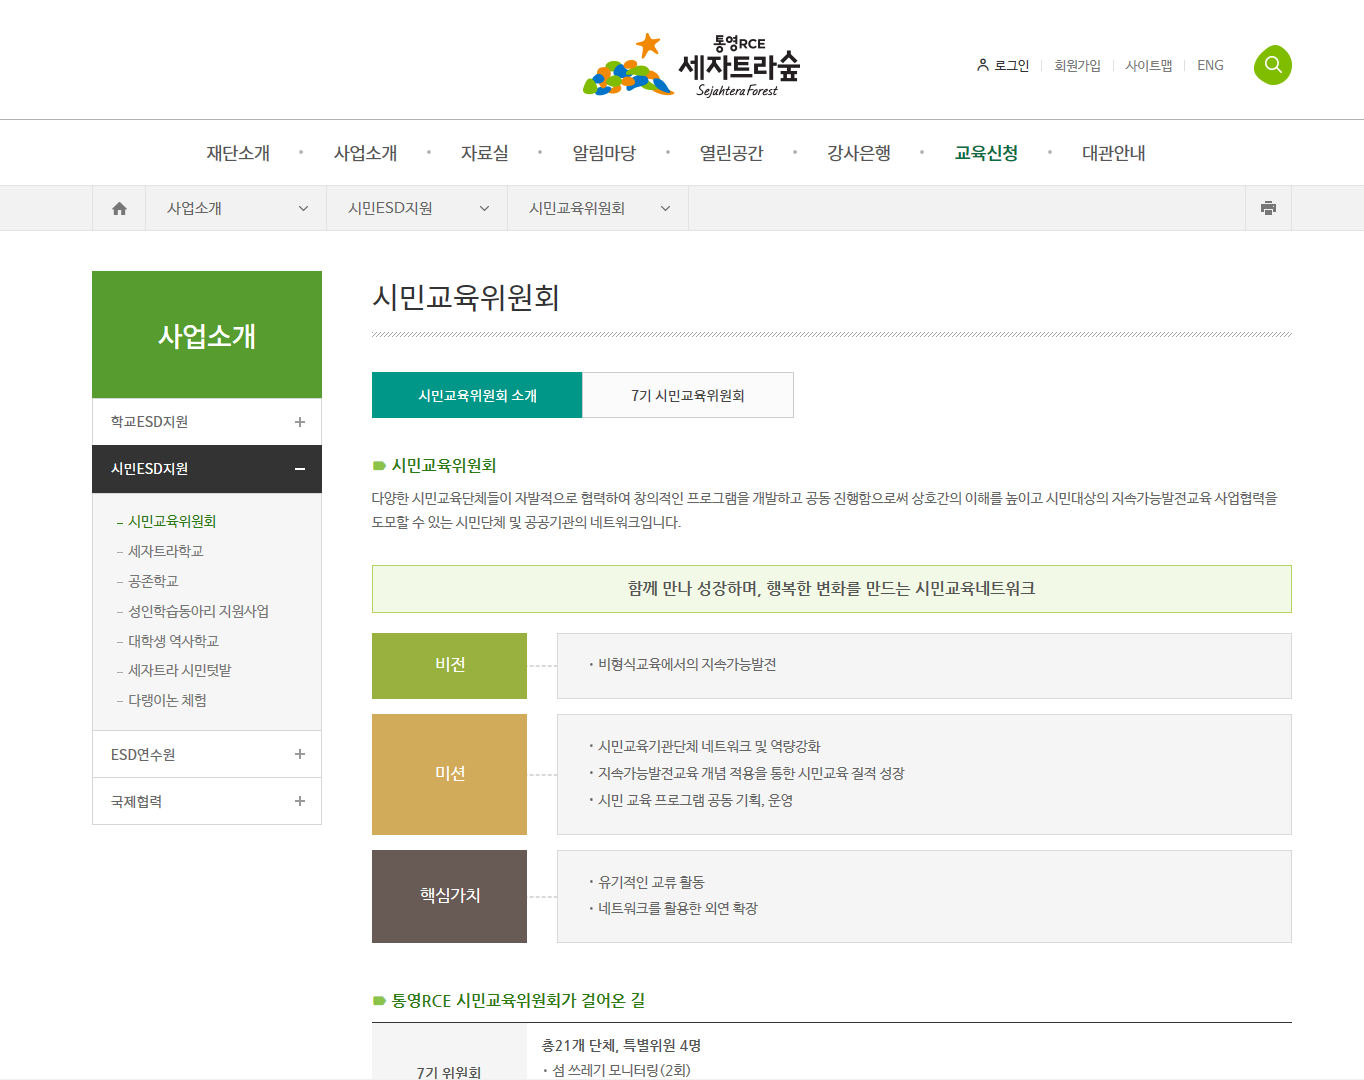This screenshot has height=1080, width=1364.
Task: Open the 시민교육위원회 breadcrumb dropdown
Action: pos(598,208)
